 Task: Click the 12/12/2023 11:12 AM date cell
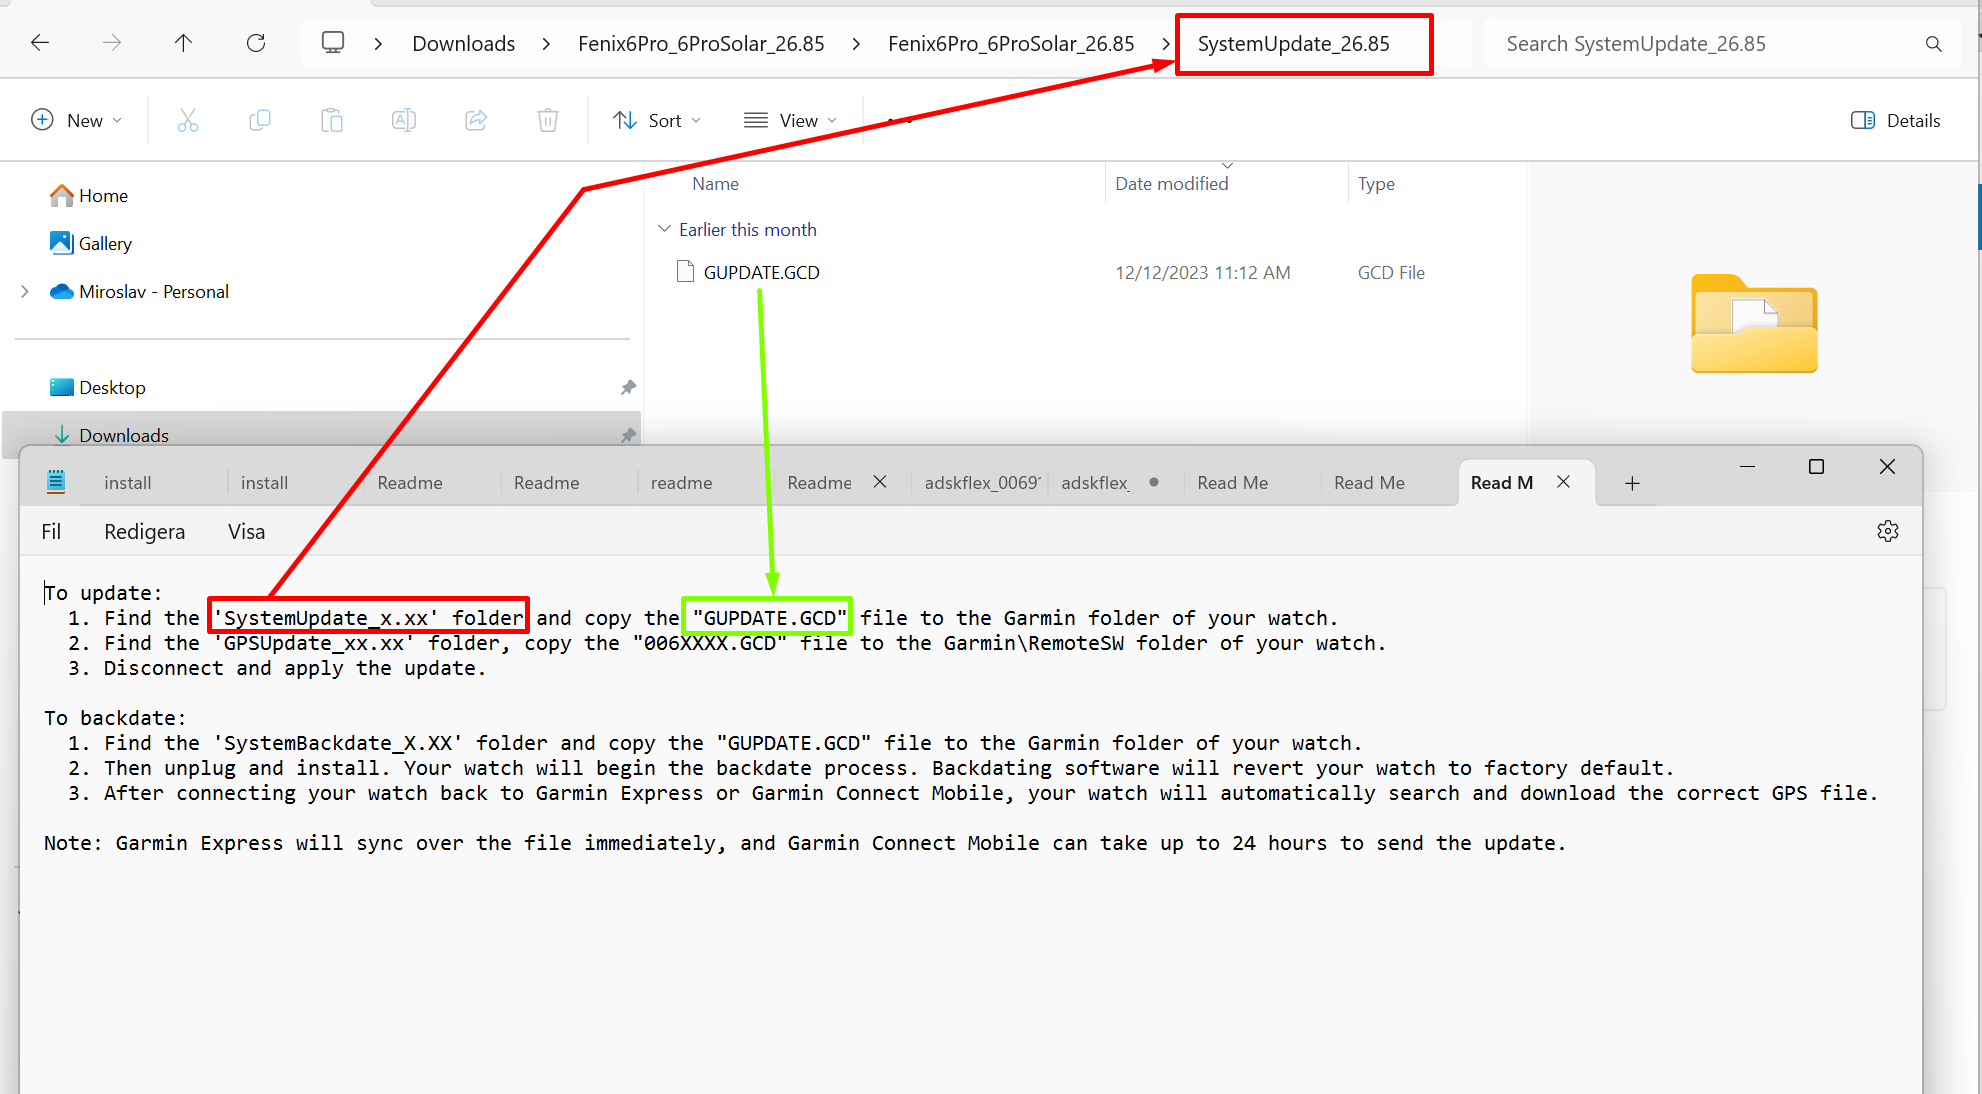(1203, 272)
